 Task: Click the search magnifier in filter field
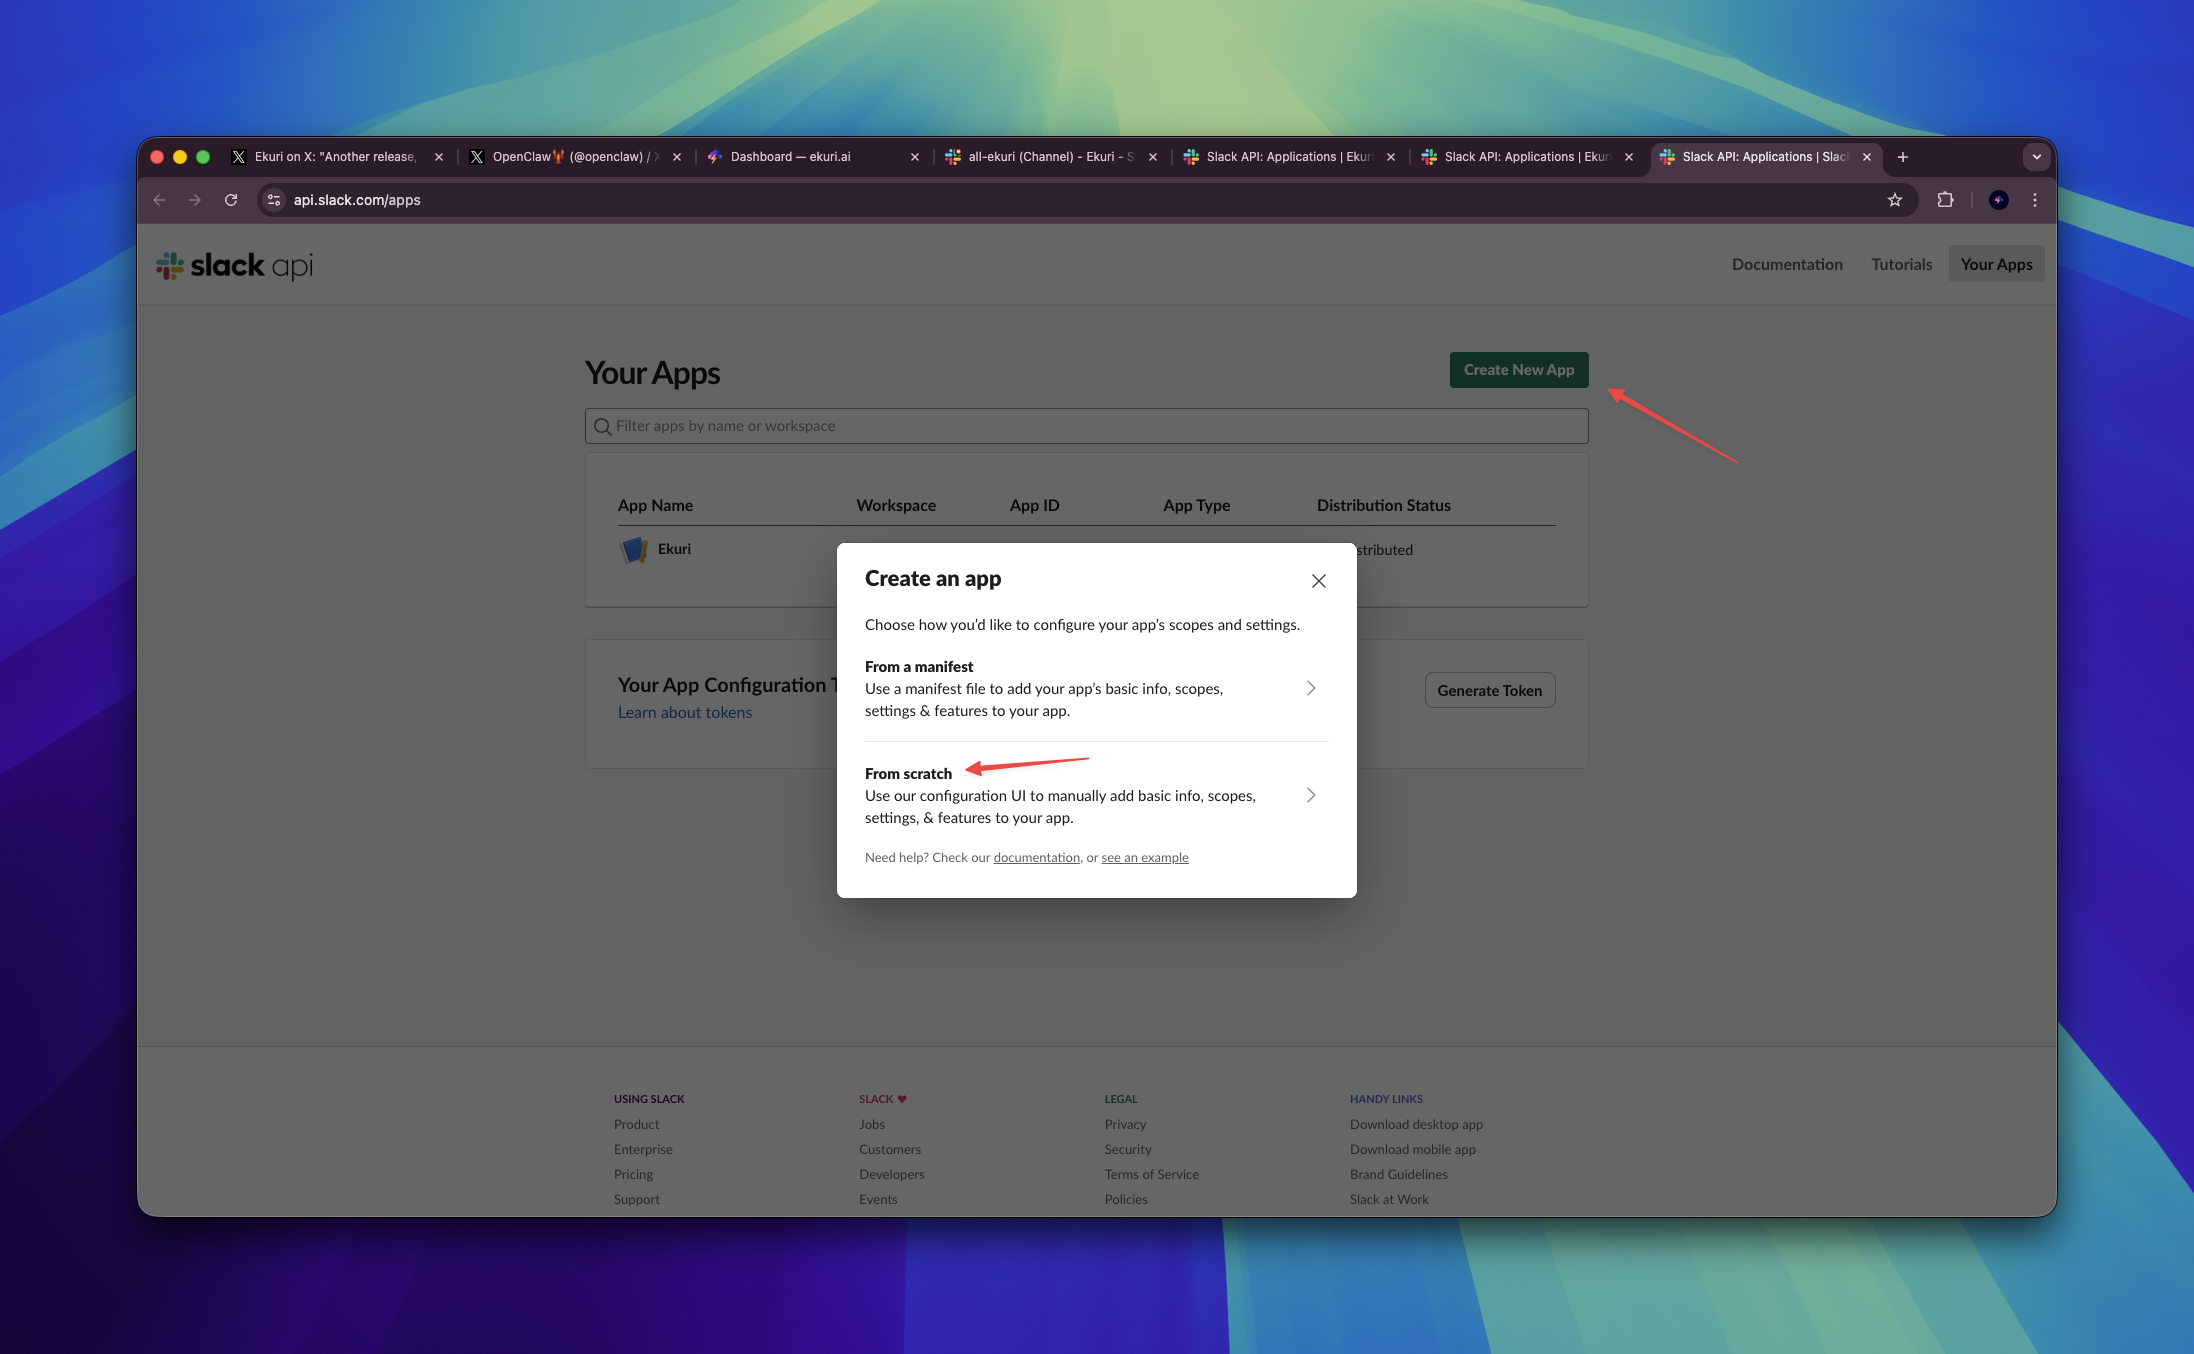tap(603, 426)
